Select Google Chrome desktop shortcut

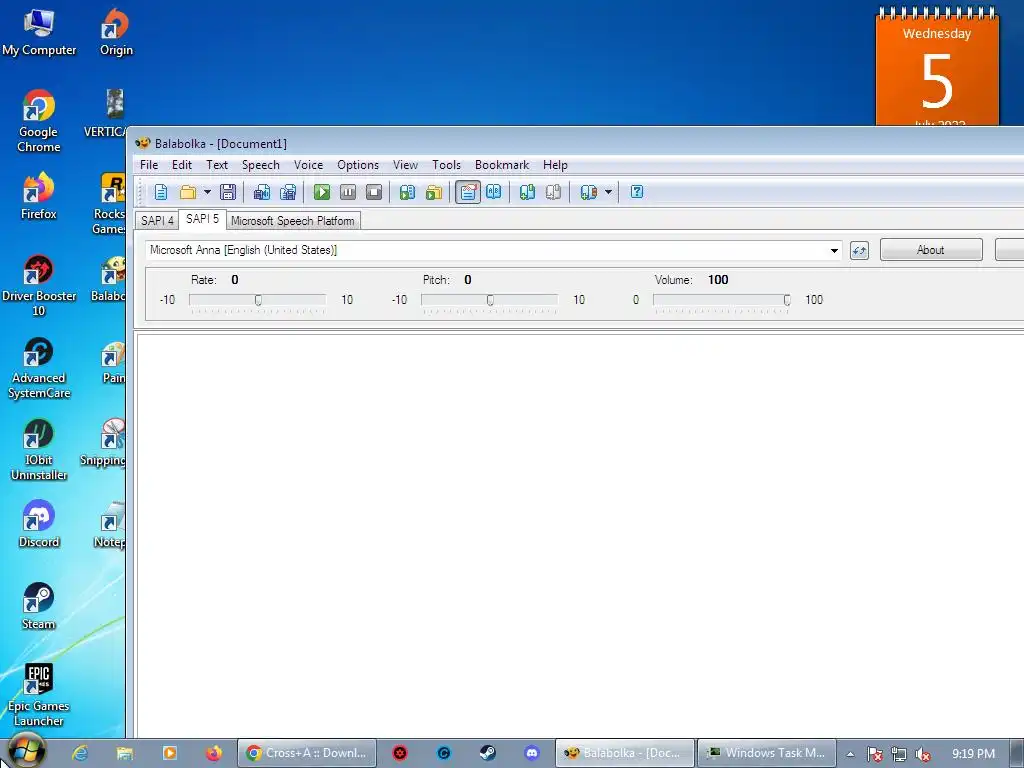click(39, 121)
